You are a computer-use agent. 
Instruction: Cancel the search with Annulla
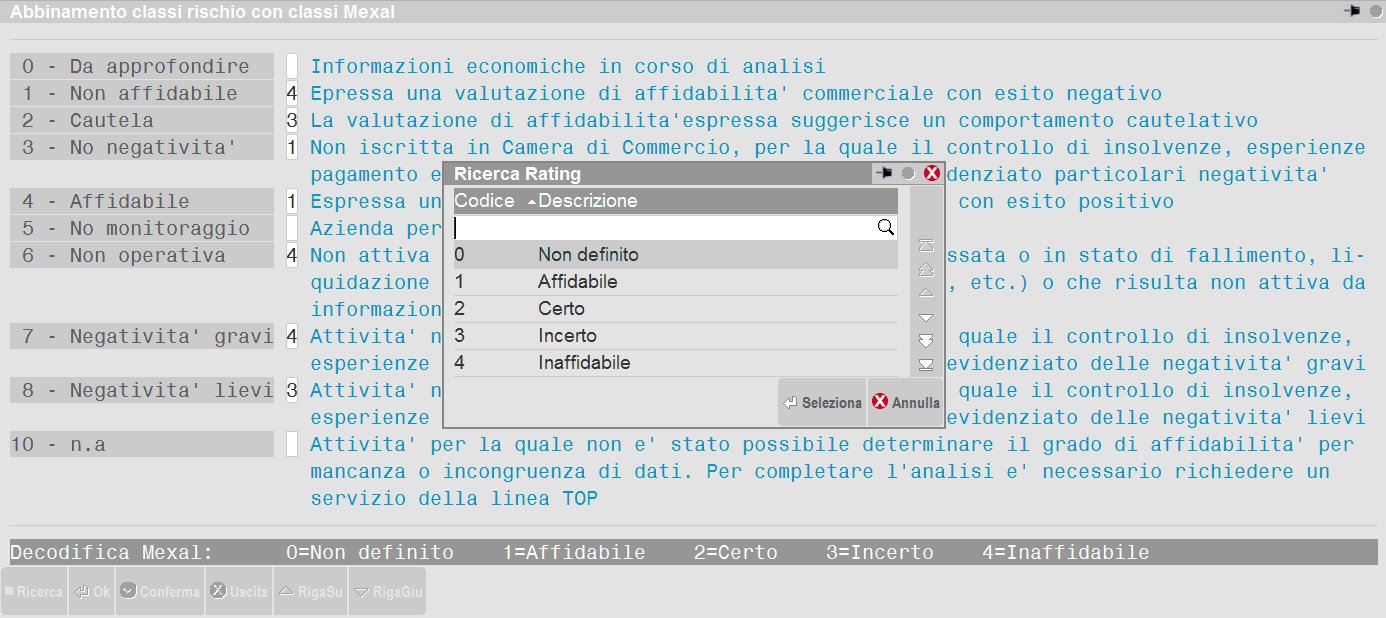(x=905, y=403)
